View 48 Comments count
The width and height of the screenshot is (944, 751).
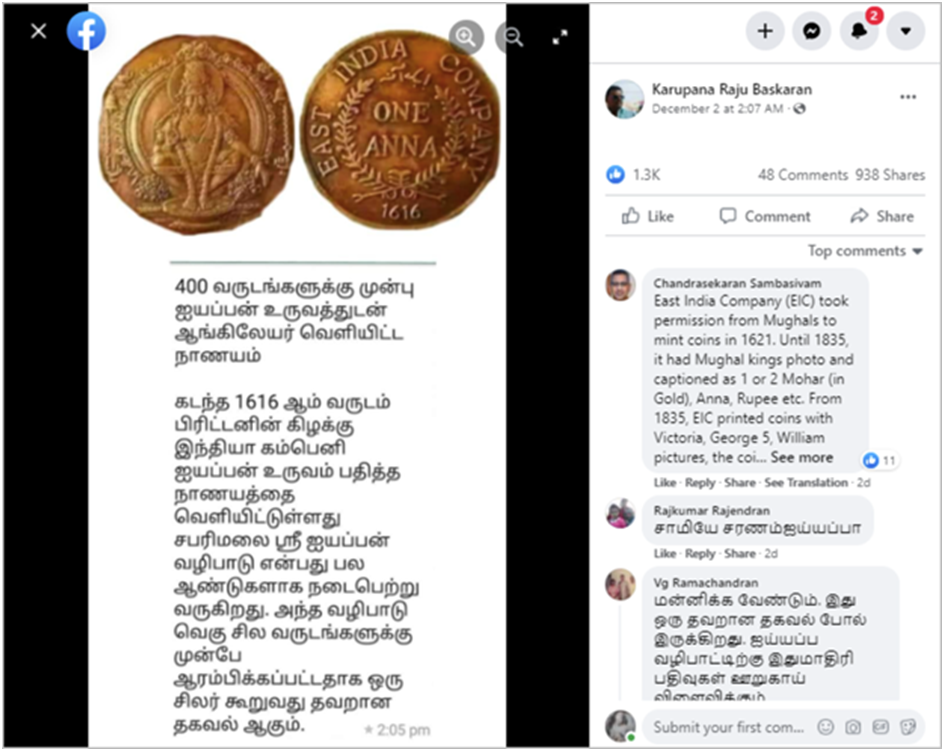(x=803, y=175)
